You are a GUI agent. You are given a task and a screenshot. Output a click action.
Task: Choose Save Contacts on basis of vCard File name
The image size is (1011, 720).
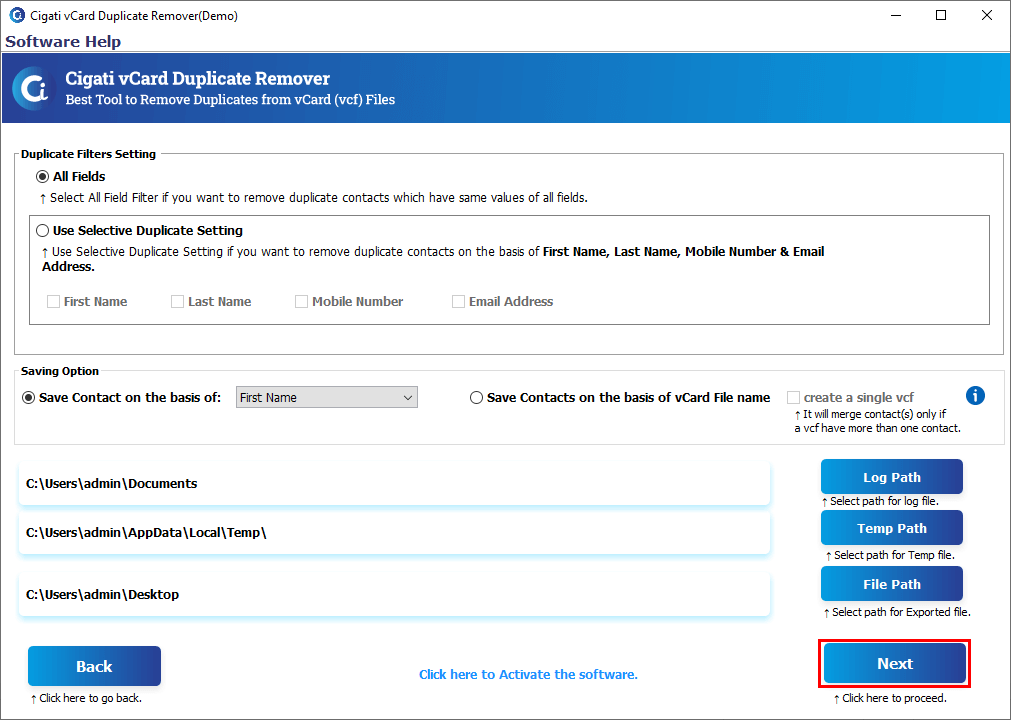[x=476, y=398]
